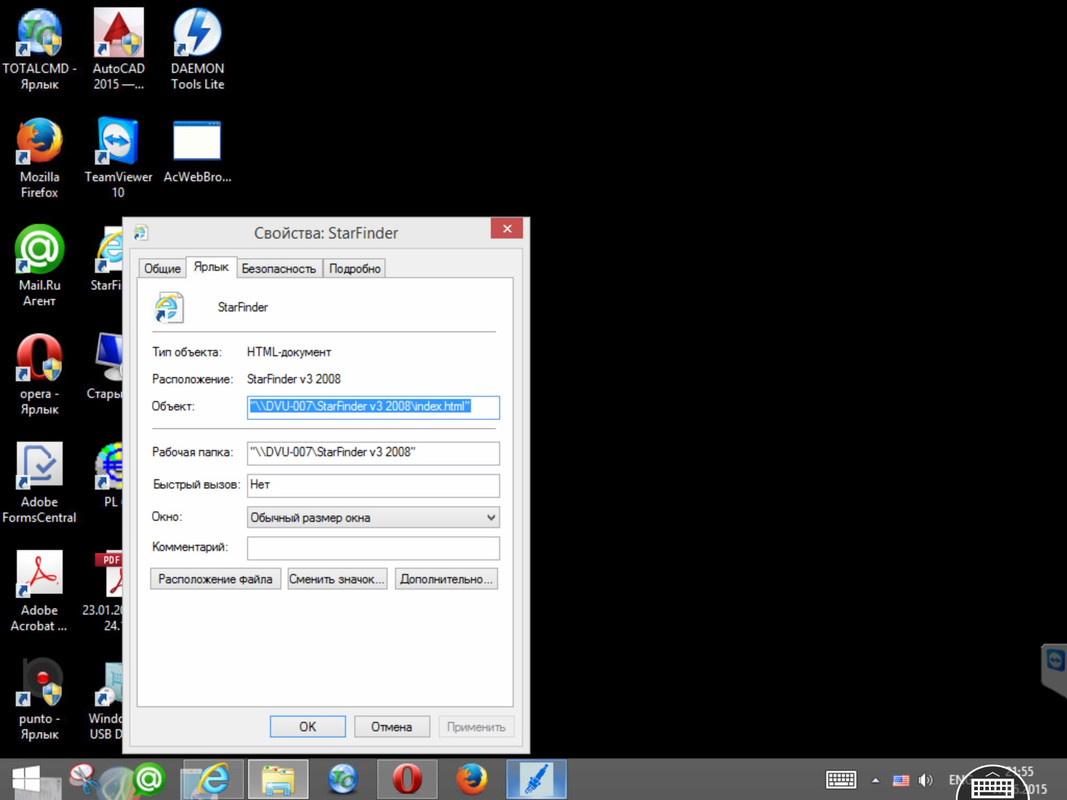The height and width of the screenshot is (800, 1067).
Task: Click the Сменить значок button
Action: tap(337, 579)
